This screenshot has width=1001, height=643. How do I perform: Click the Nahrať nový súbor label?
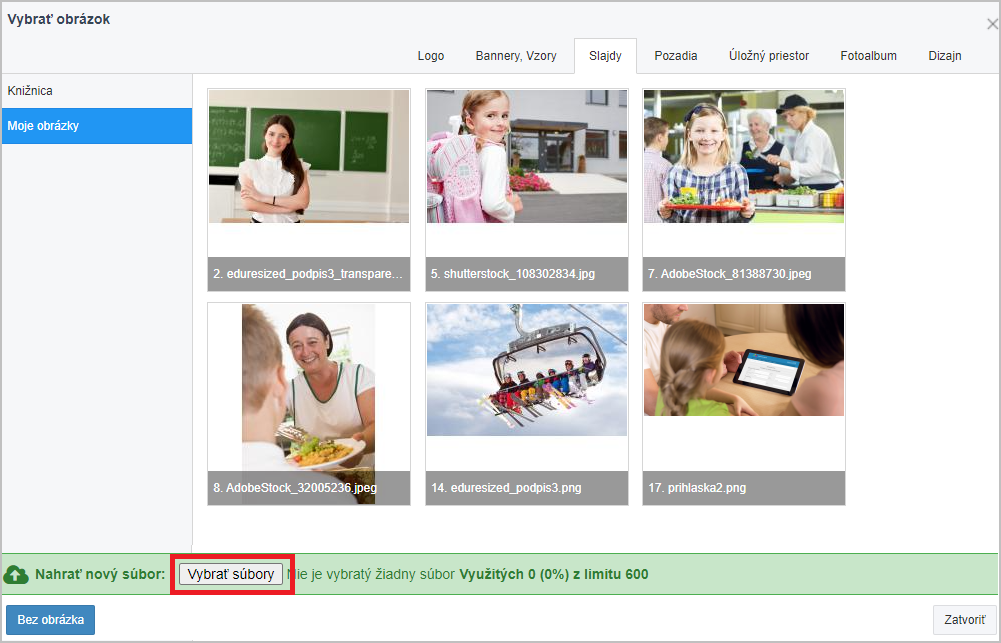(x=100, y=574)
